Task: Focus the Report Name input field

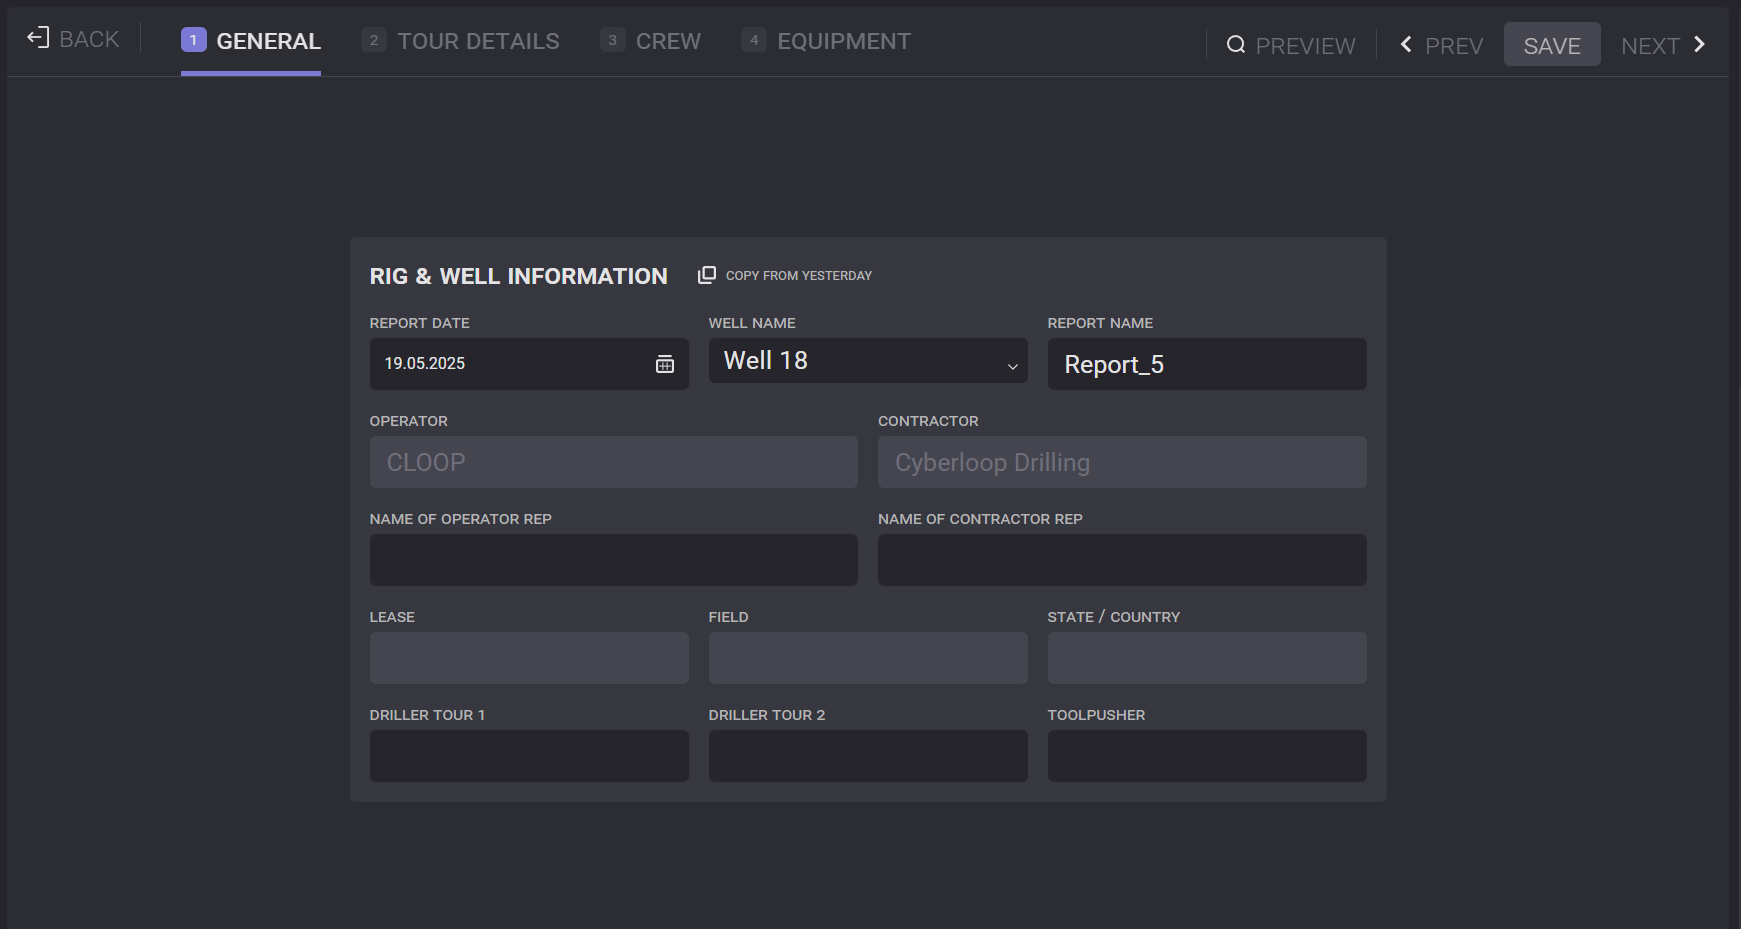Action: pyautogui.click(x=1206, y=364)
